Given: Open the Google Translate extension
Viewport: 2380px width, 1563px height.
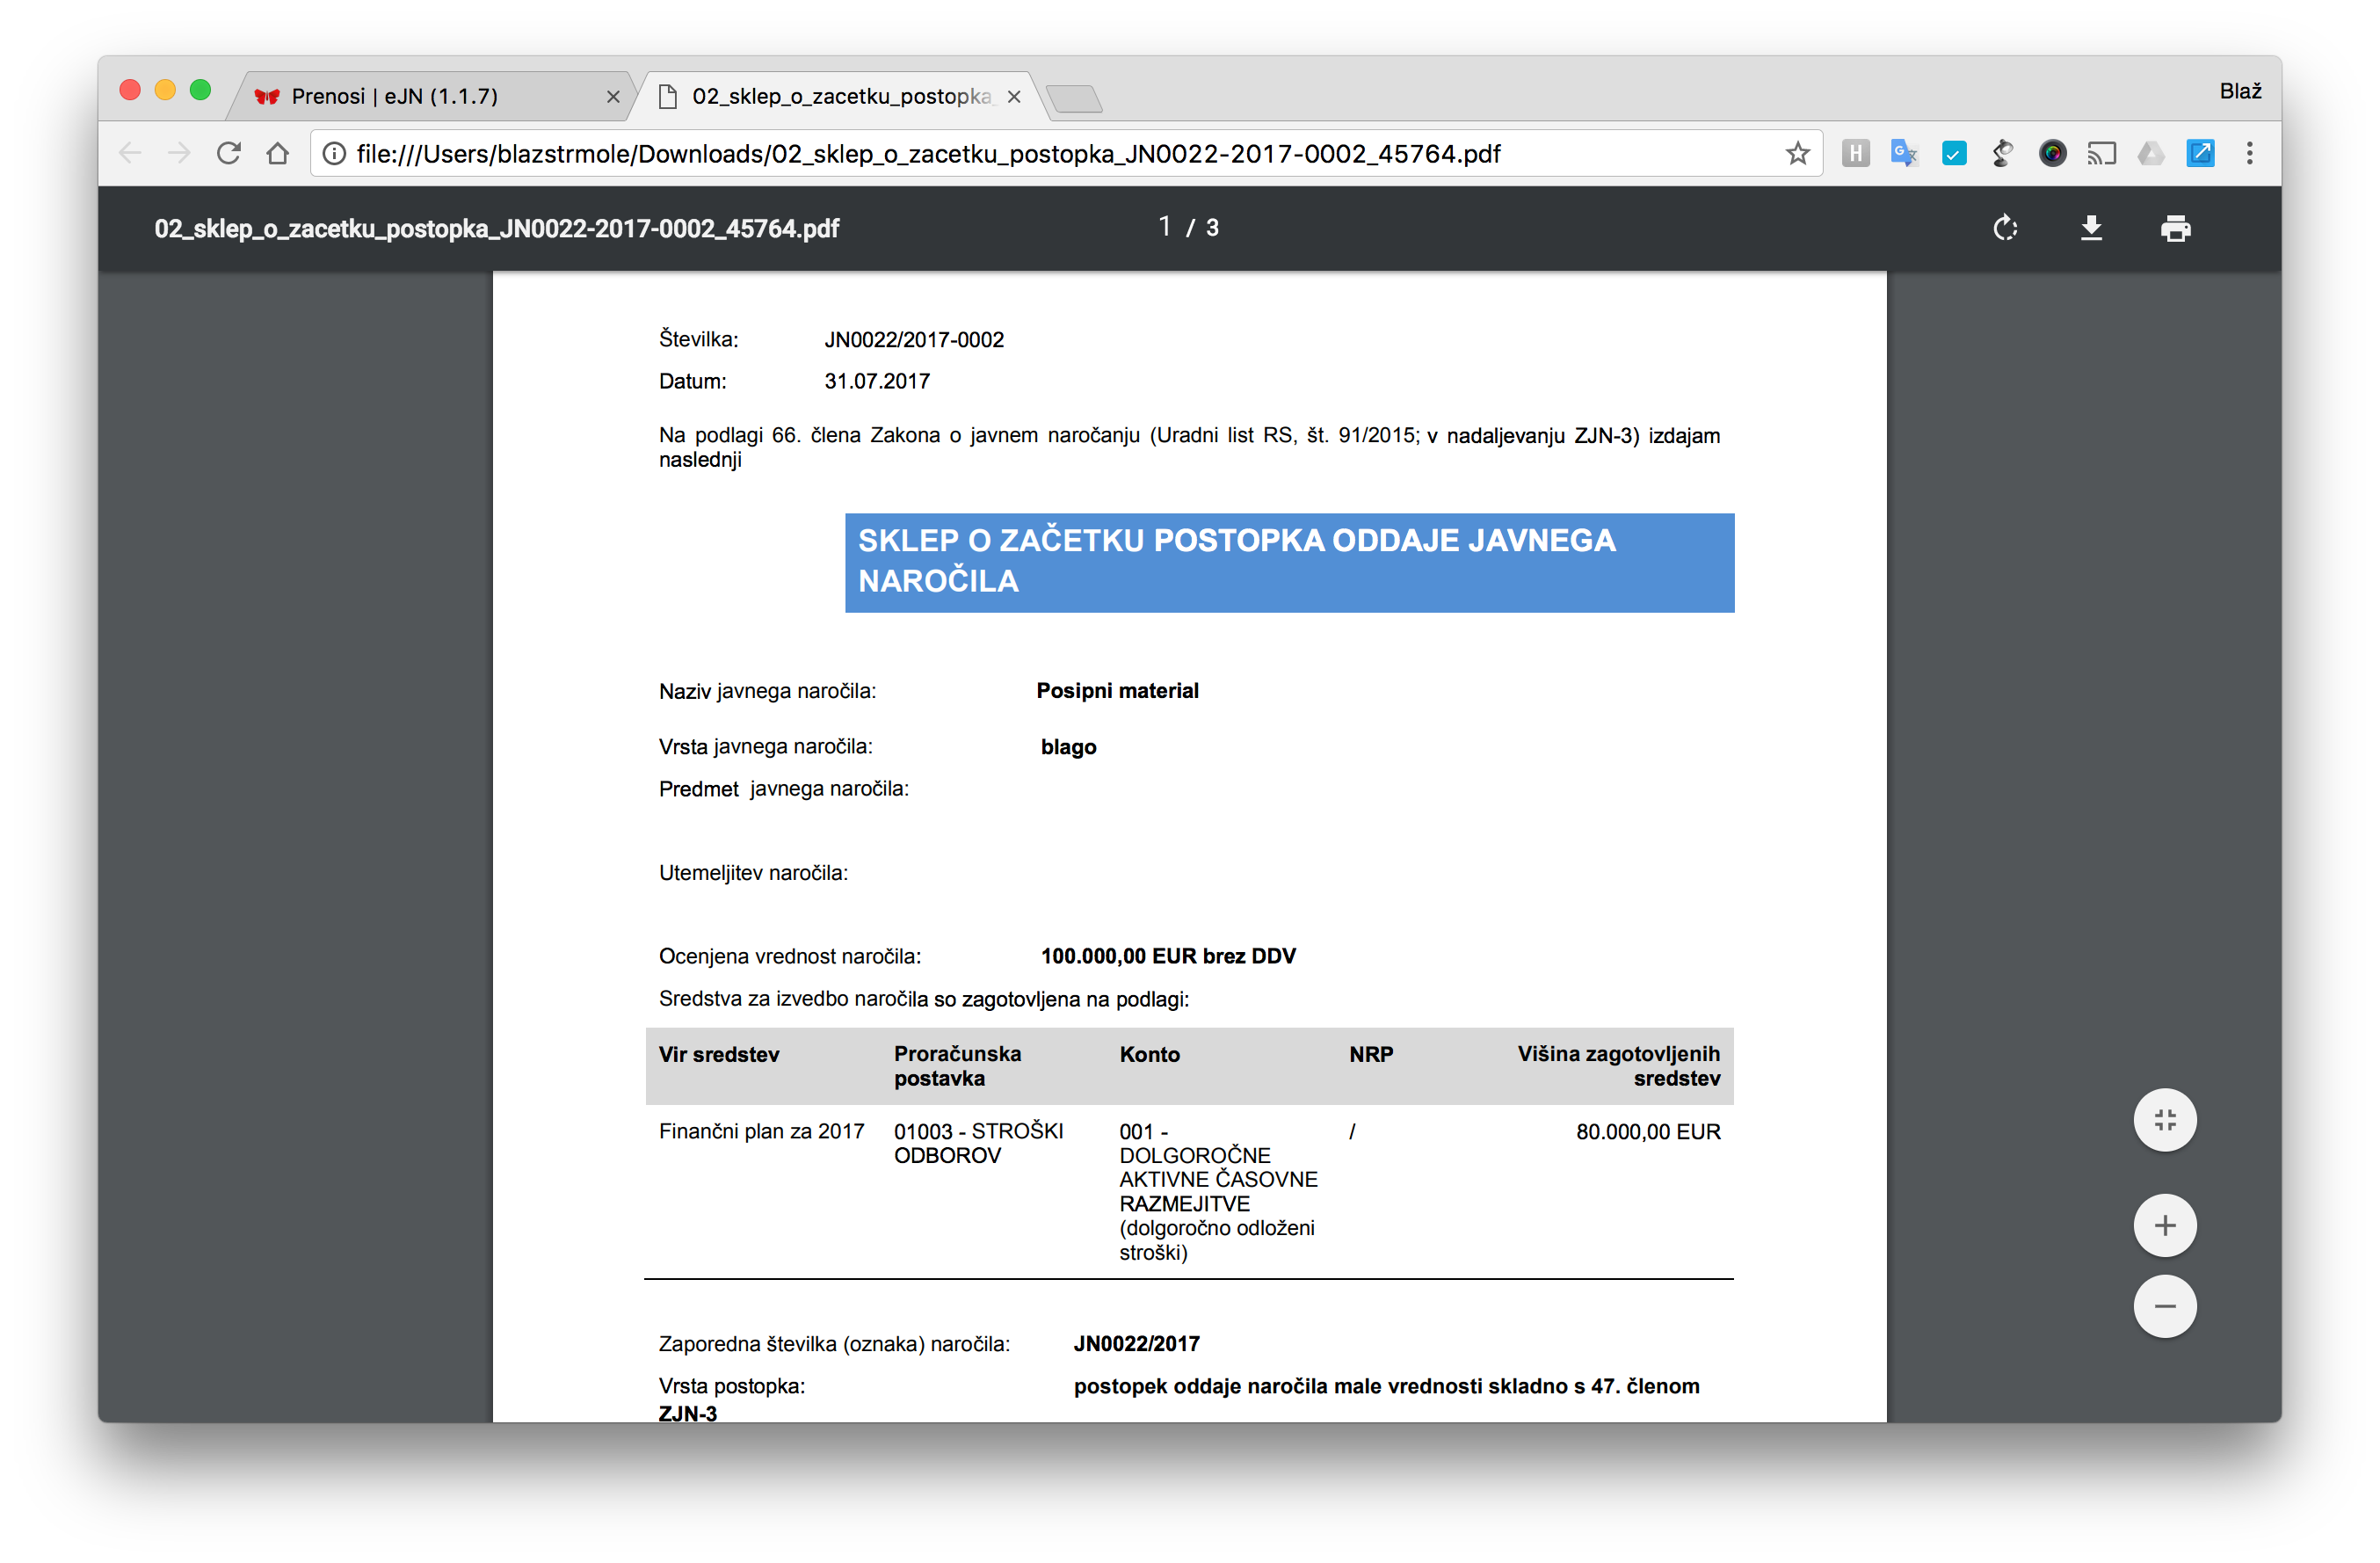Looking at the screenshot, I should click(1904, 153).
